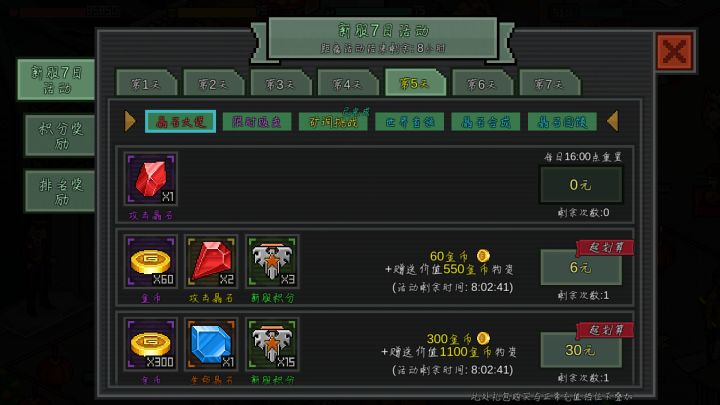Open the 第3天 day tab

pos(281,83)
